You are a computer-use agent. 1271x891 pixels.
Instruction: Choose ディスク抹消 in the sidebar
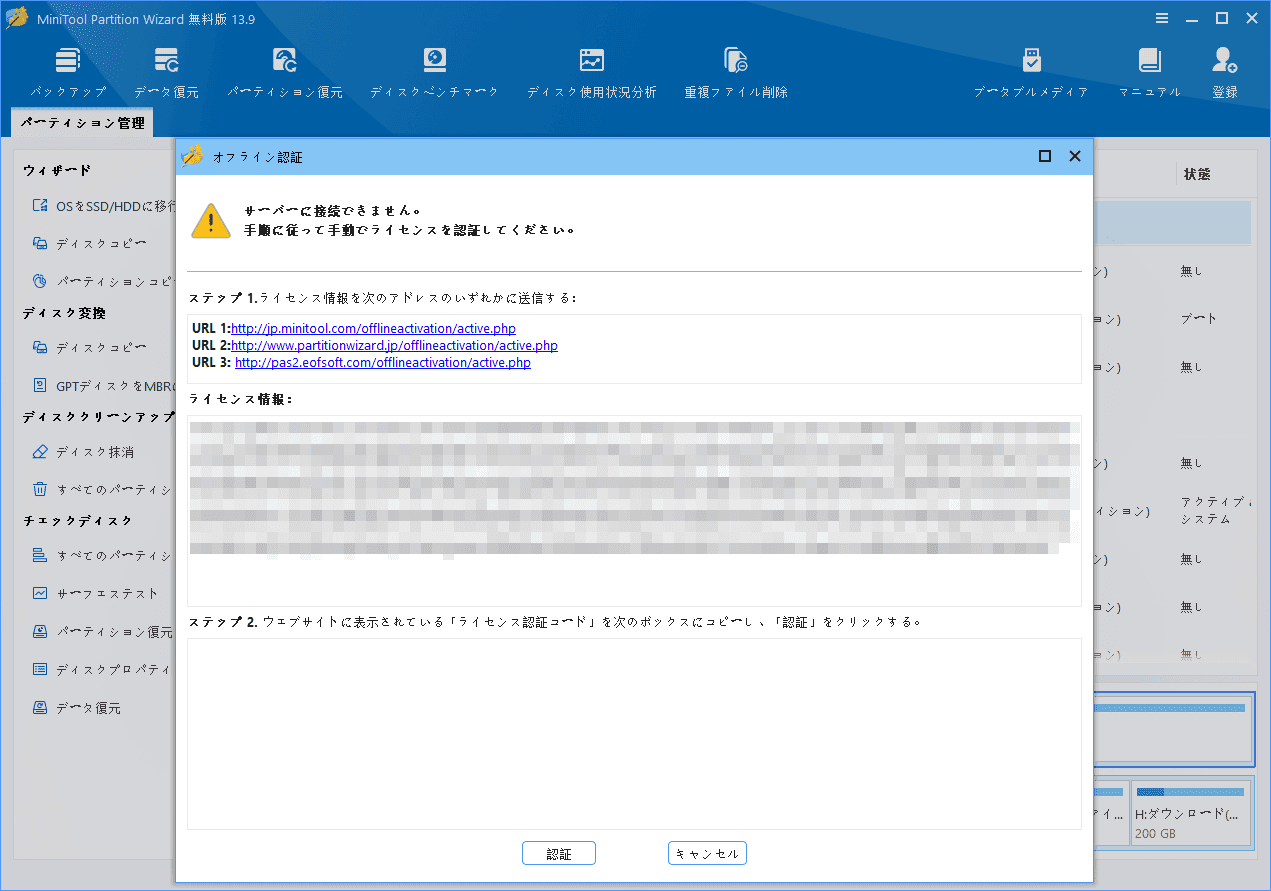coord(83,452)
